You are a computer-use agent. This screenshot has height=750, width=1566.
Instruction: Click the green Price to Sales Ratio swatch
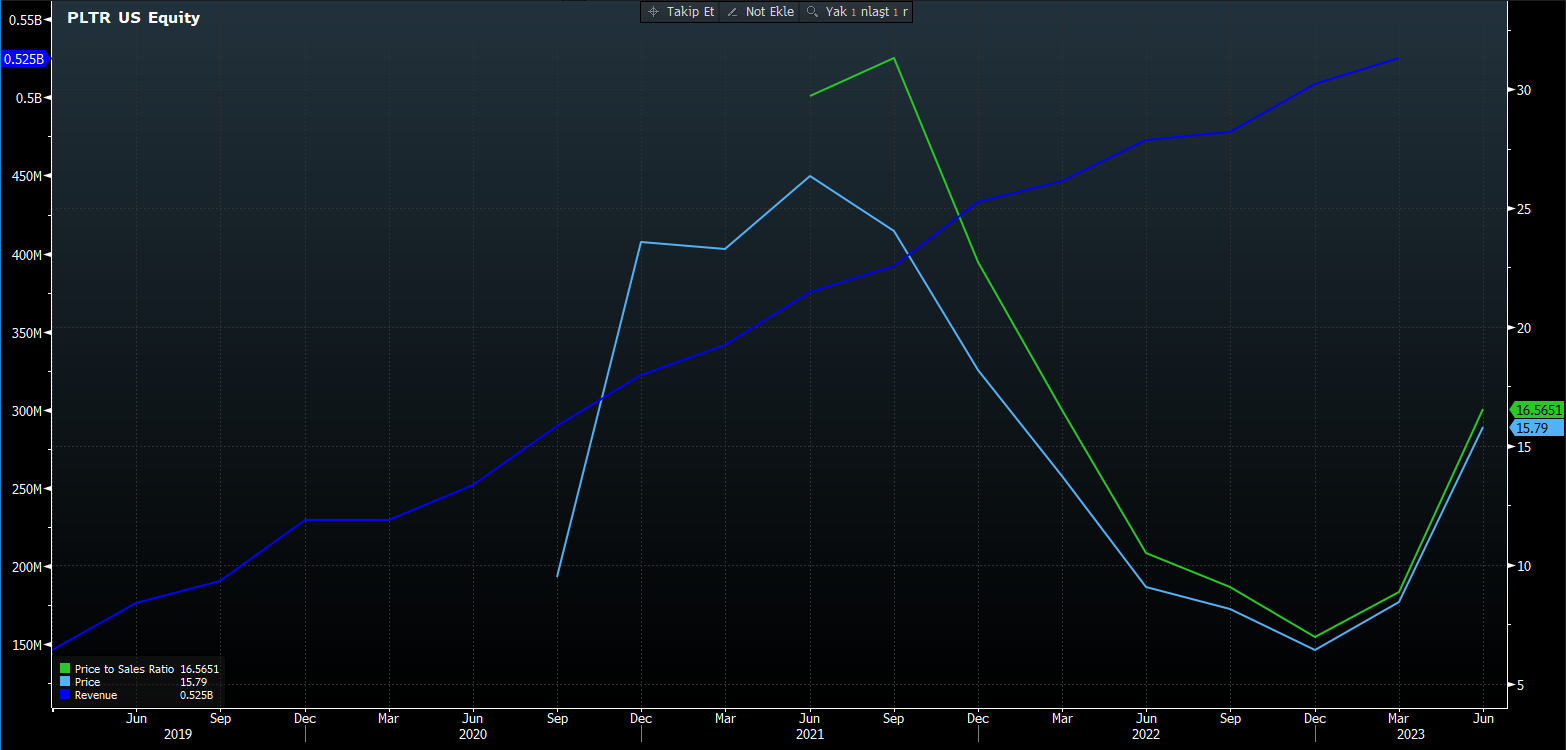65,668
